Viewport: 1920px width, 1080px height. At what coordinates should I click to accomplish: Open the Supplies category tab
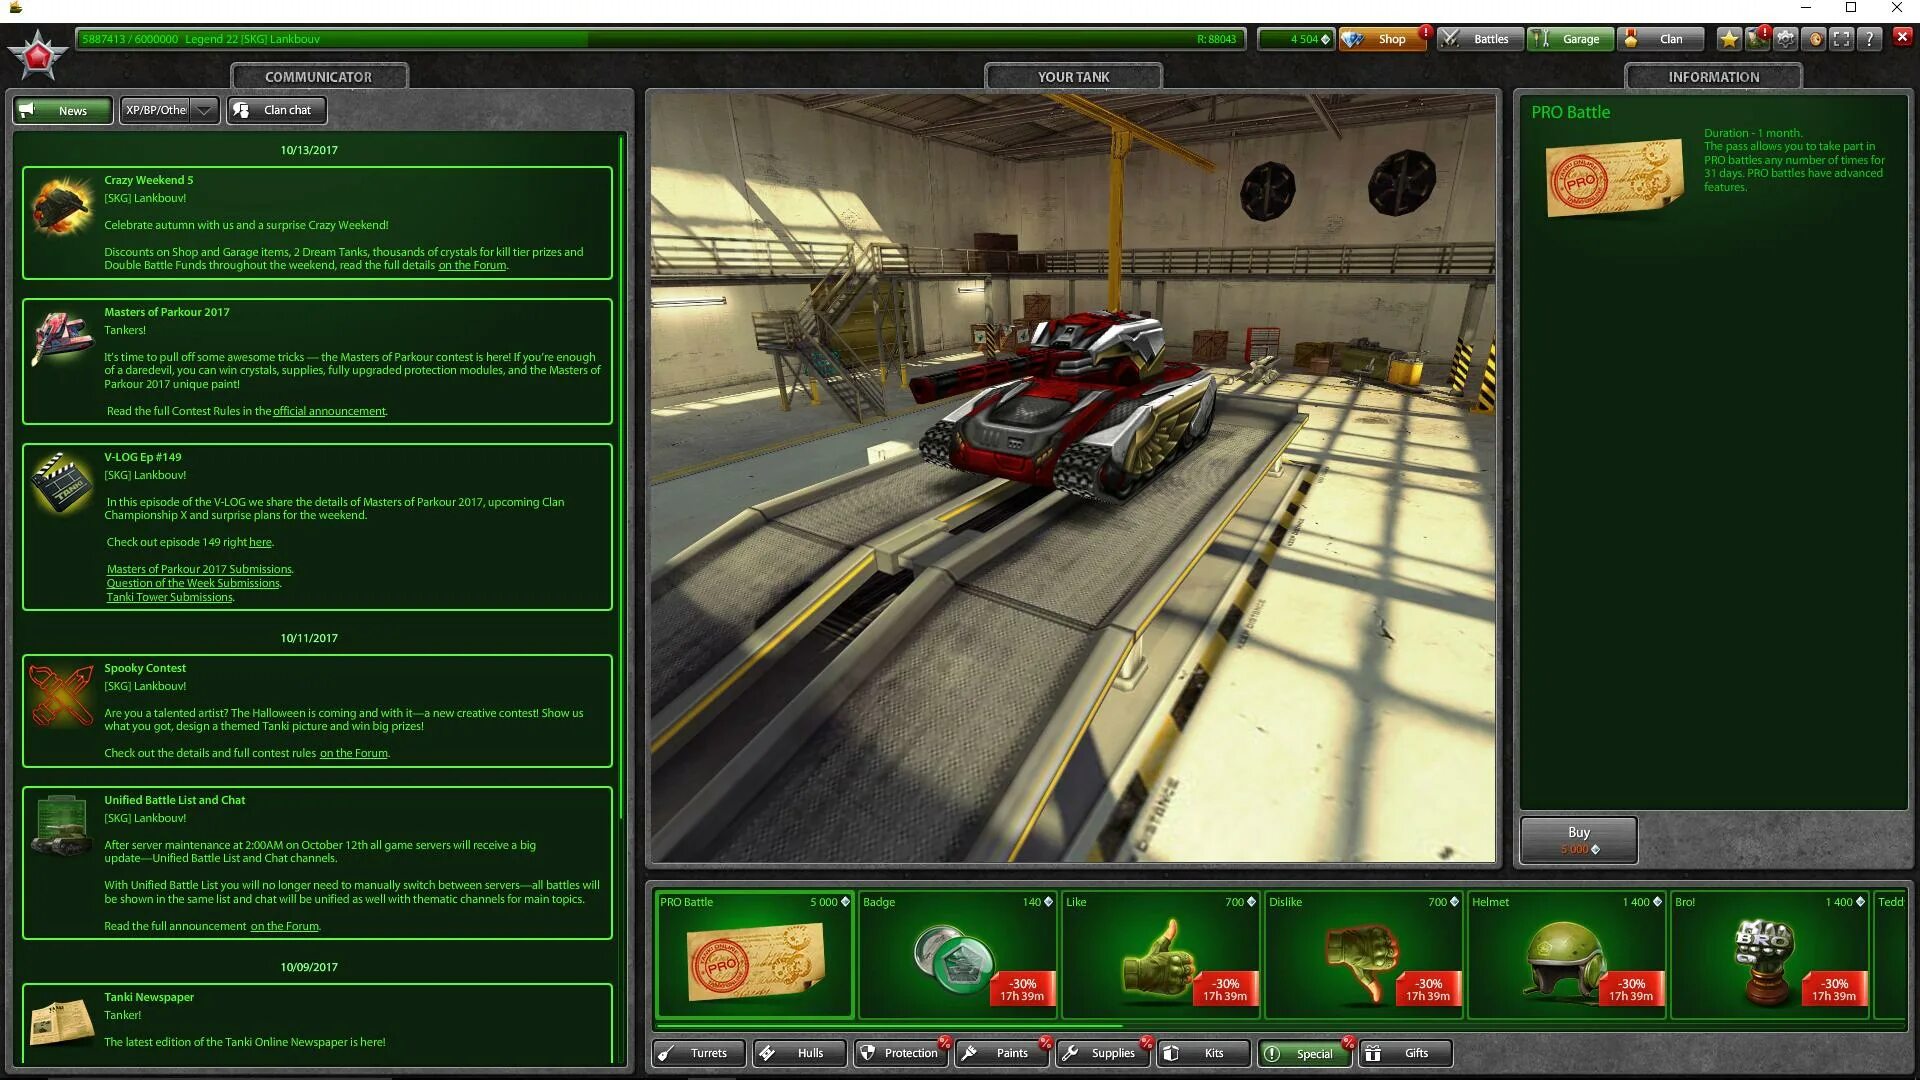pyautogui.click(x=1103, y=1053)
